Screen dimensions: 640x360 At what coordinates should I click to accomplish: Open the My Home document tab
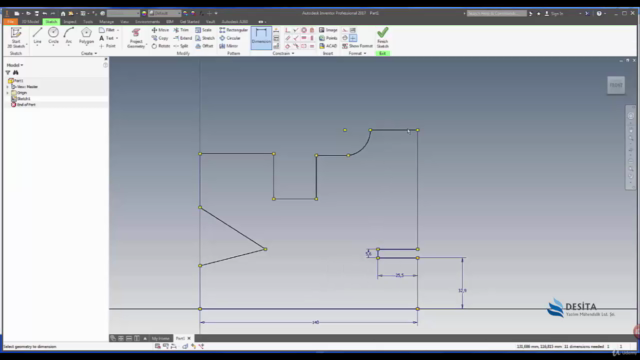pyautogui.click(x=160, y=338)
